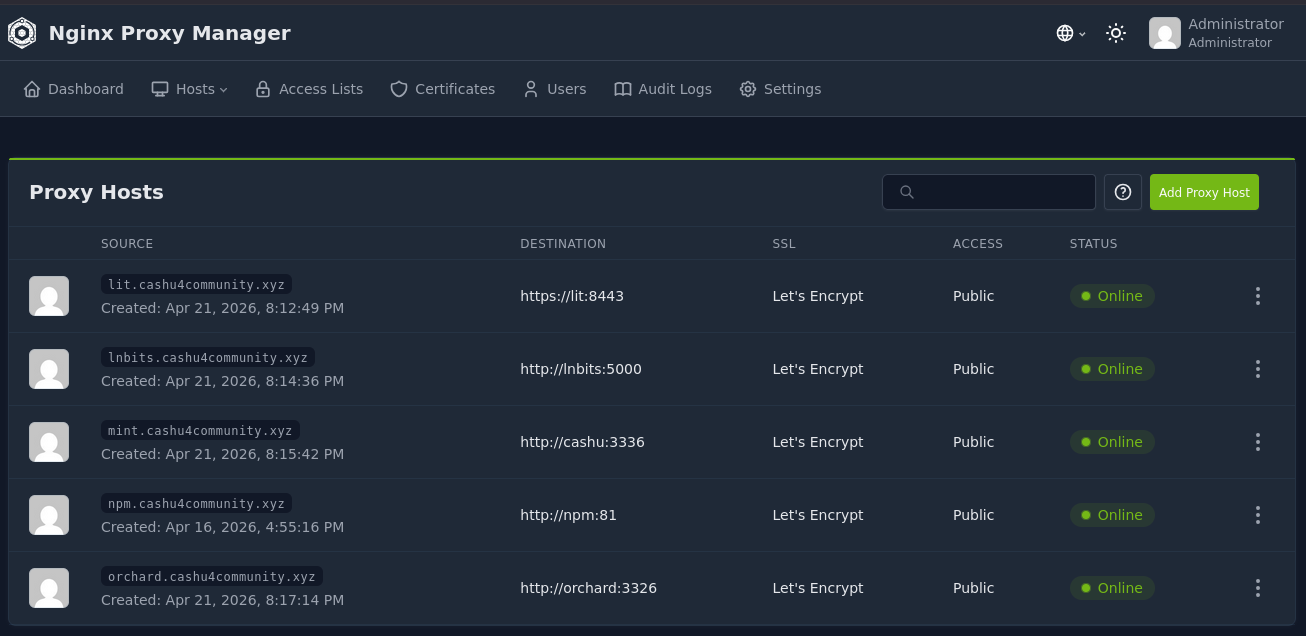
Task: Click the lit.cashu4community.xyz domain tag
Action: pos(197,284)
